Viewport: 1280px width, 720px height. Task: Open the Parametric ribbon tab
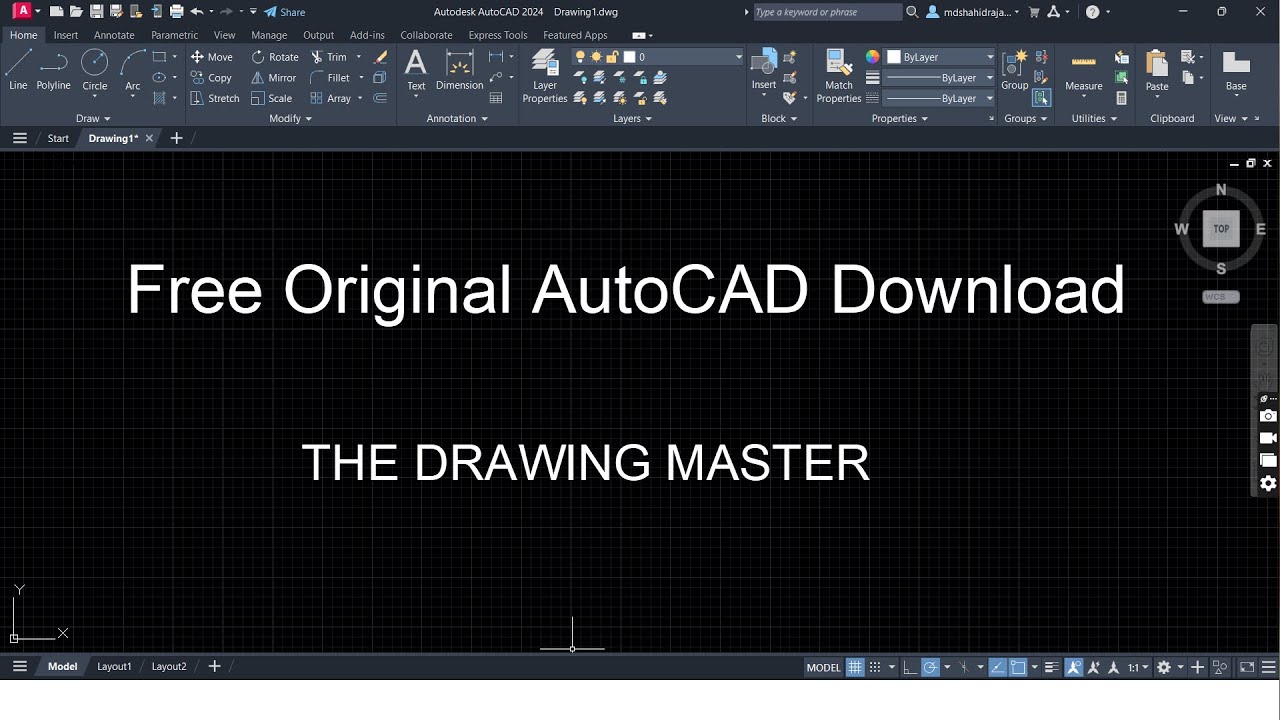pyautogui.click(x=175, y=35)
